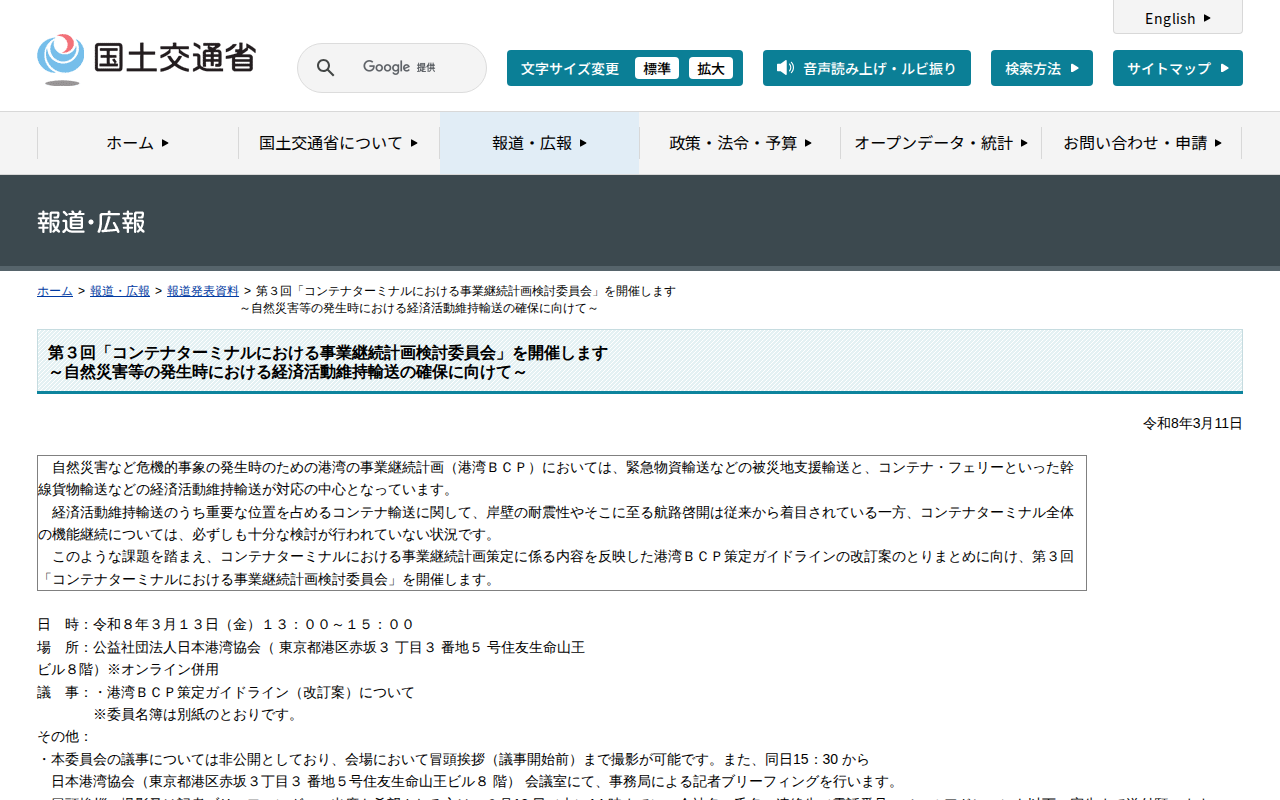Click the arrow icon on 検索方法 button

(1074, 68)
